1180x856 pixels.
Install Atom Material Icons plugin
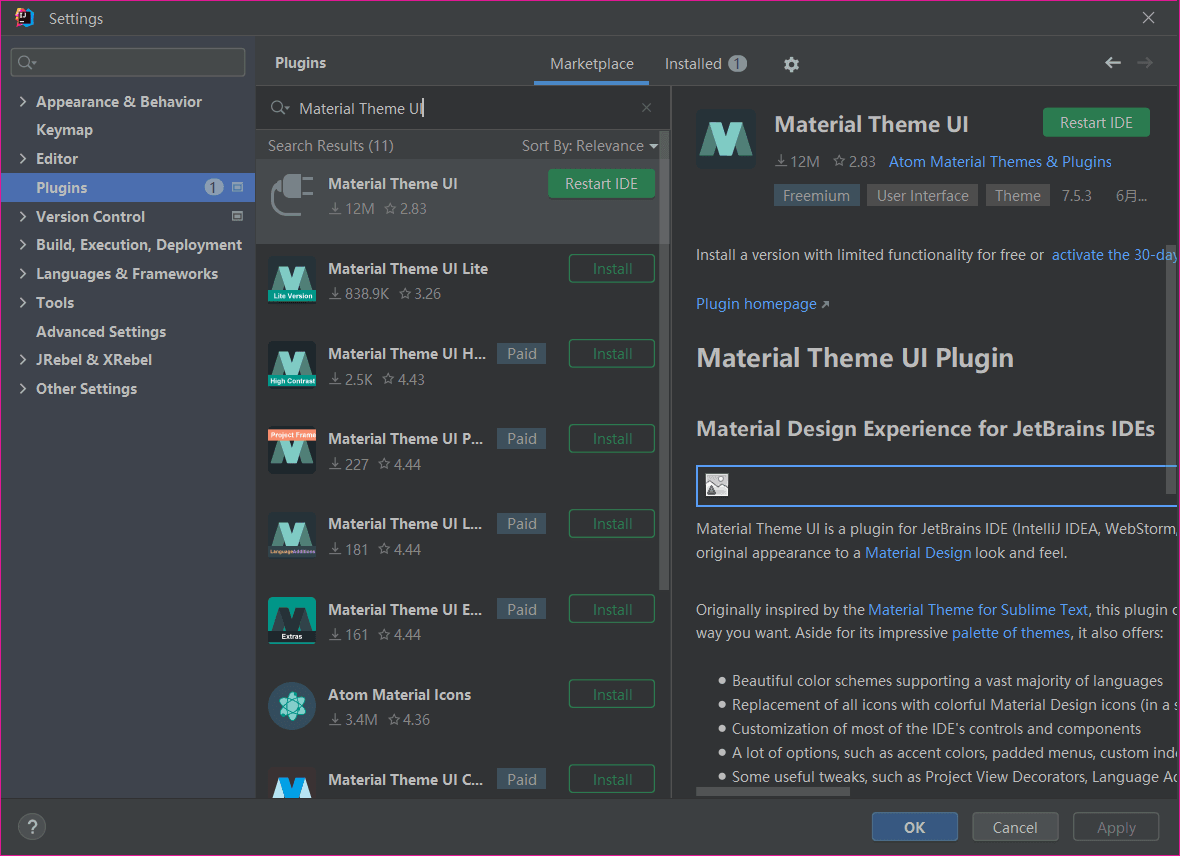click(x=612, y=695)
